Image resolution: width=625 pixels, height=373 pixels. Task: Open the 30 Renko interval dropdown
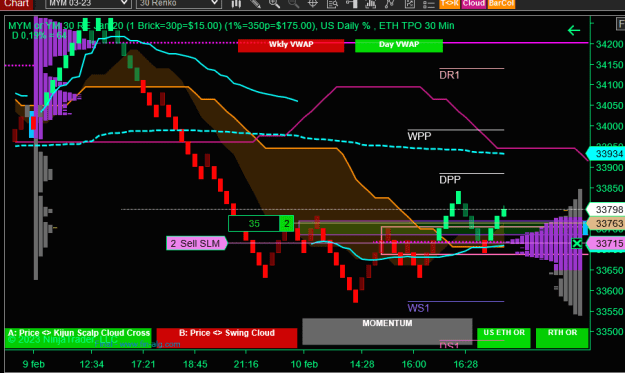click(179, 4)
